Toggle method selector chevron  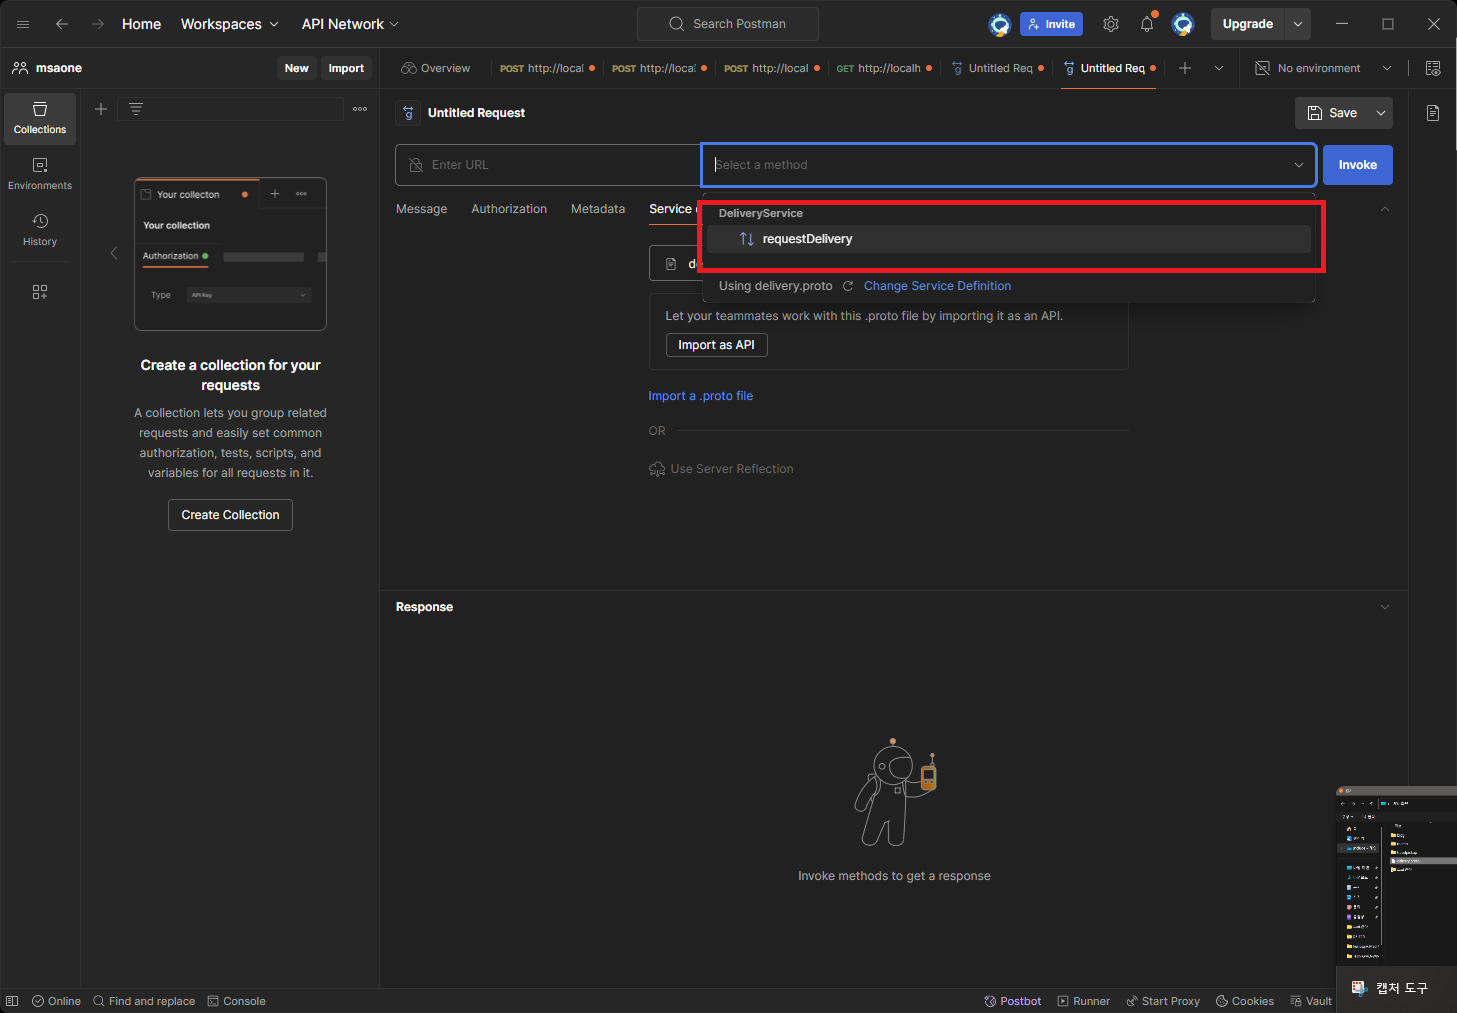[1299, 165]
